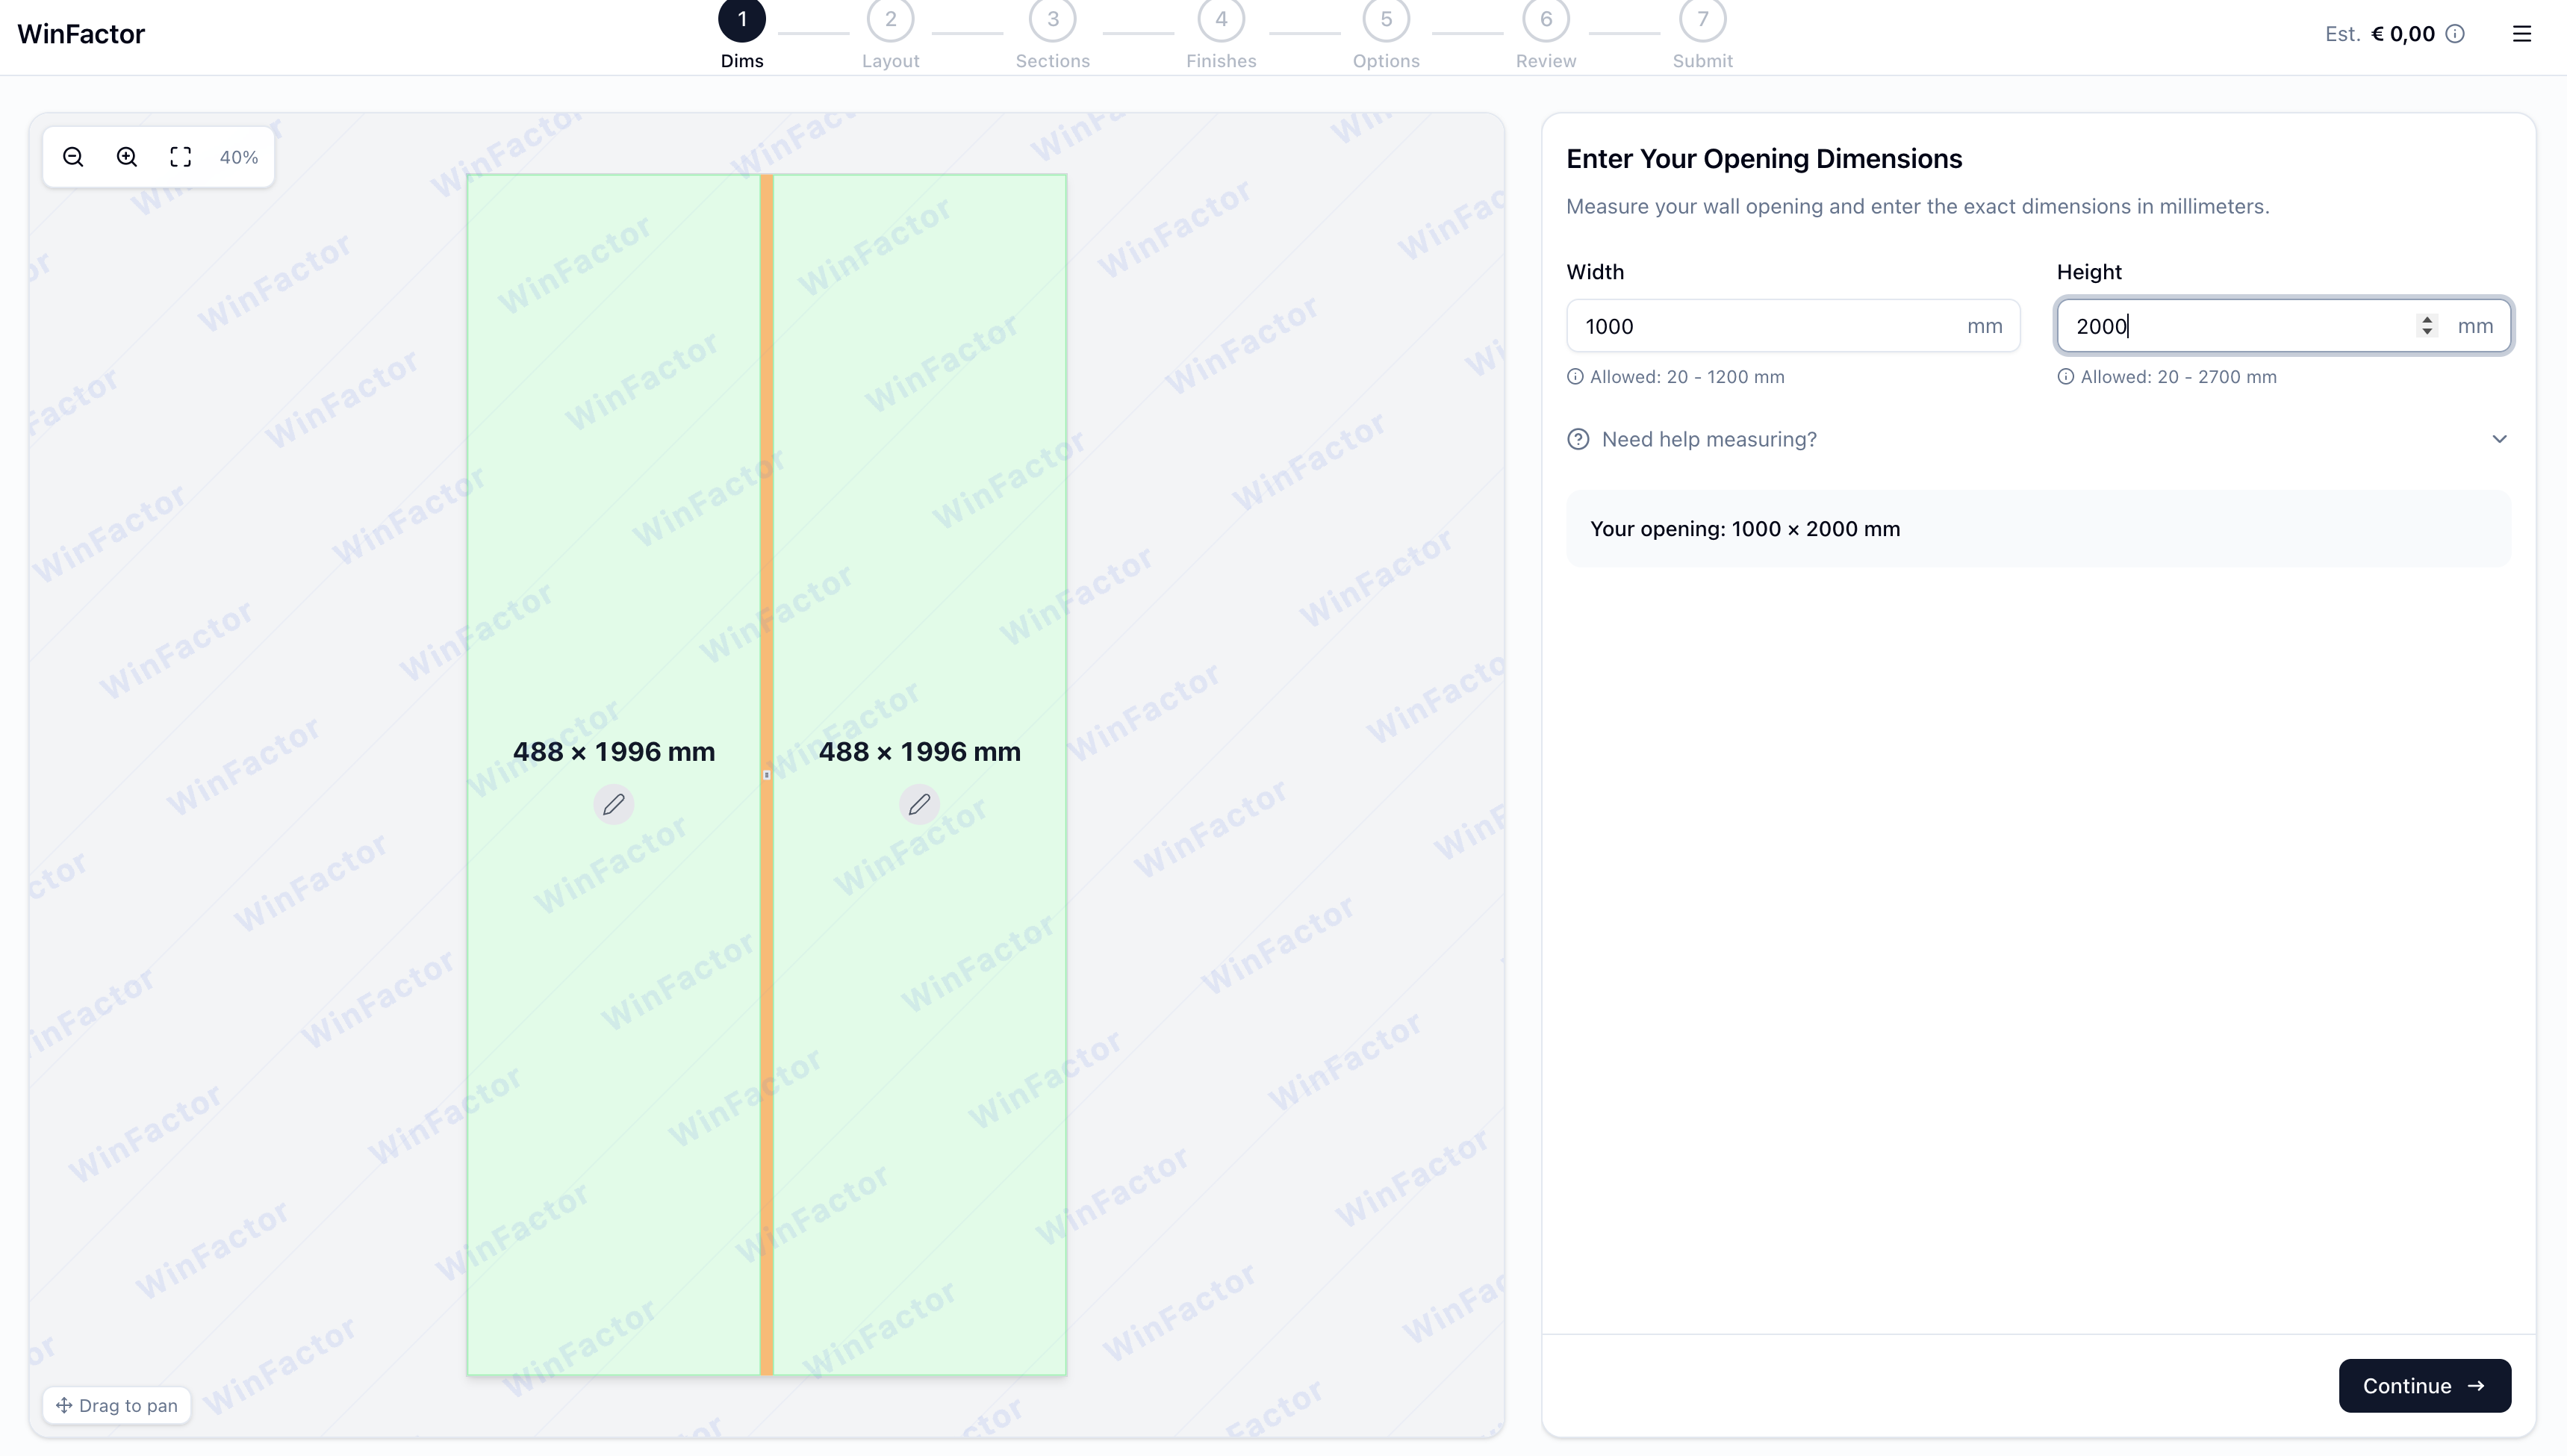Zoom in on the canvas
Viewport: 2567px width, 1456px height.
click(x=126, y=157)
